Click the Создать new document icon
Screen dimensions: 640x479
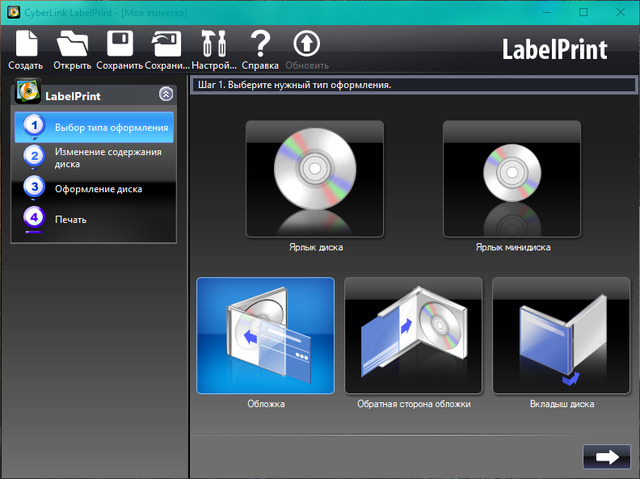[x=25, y=45]
